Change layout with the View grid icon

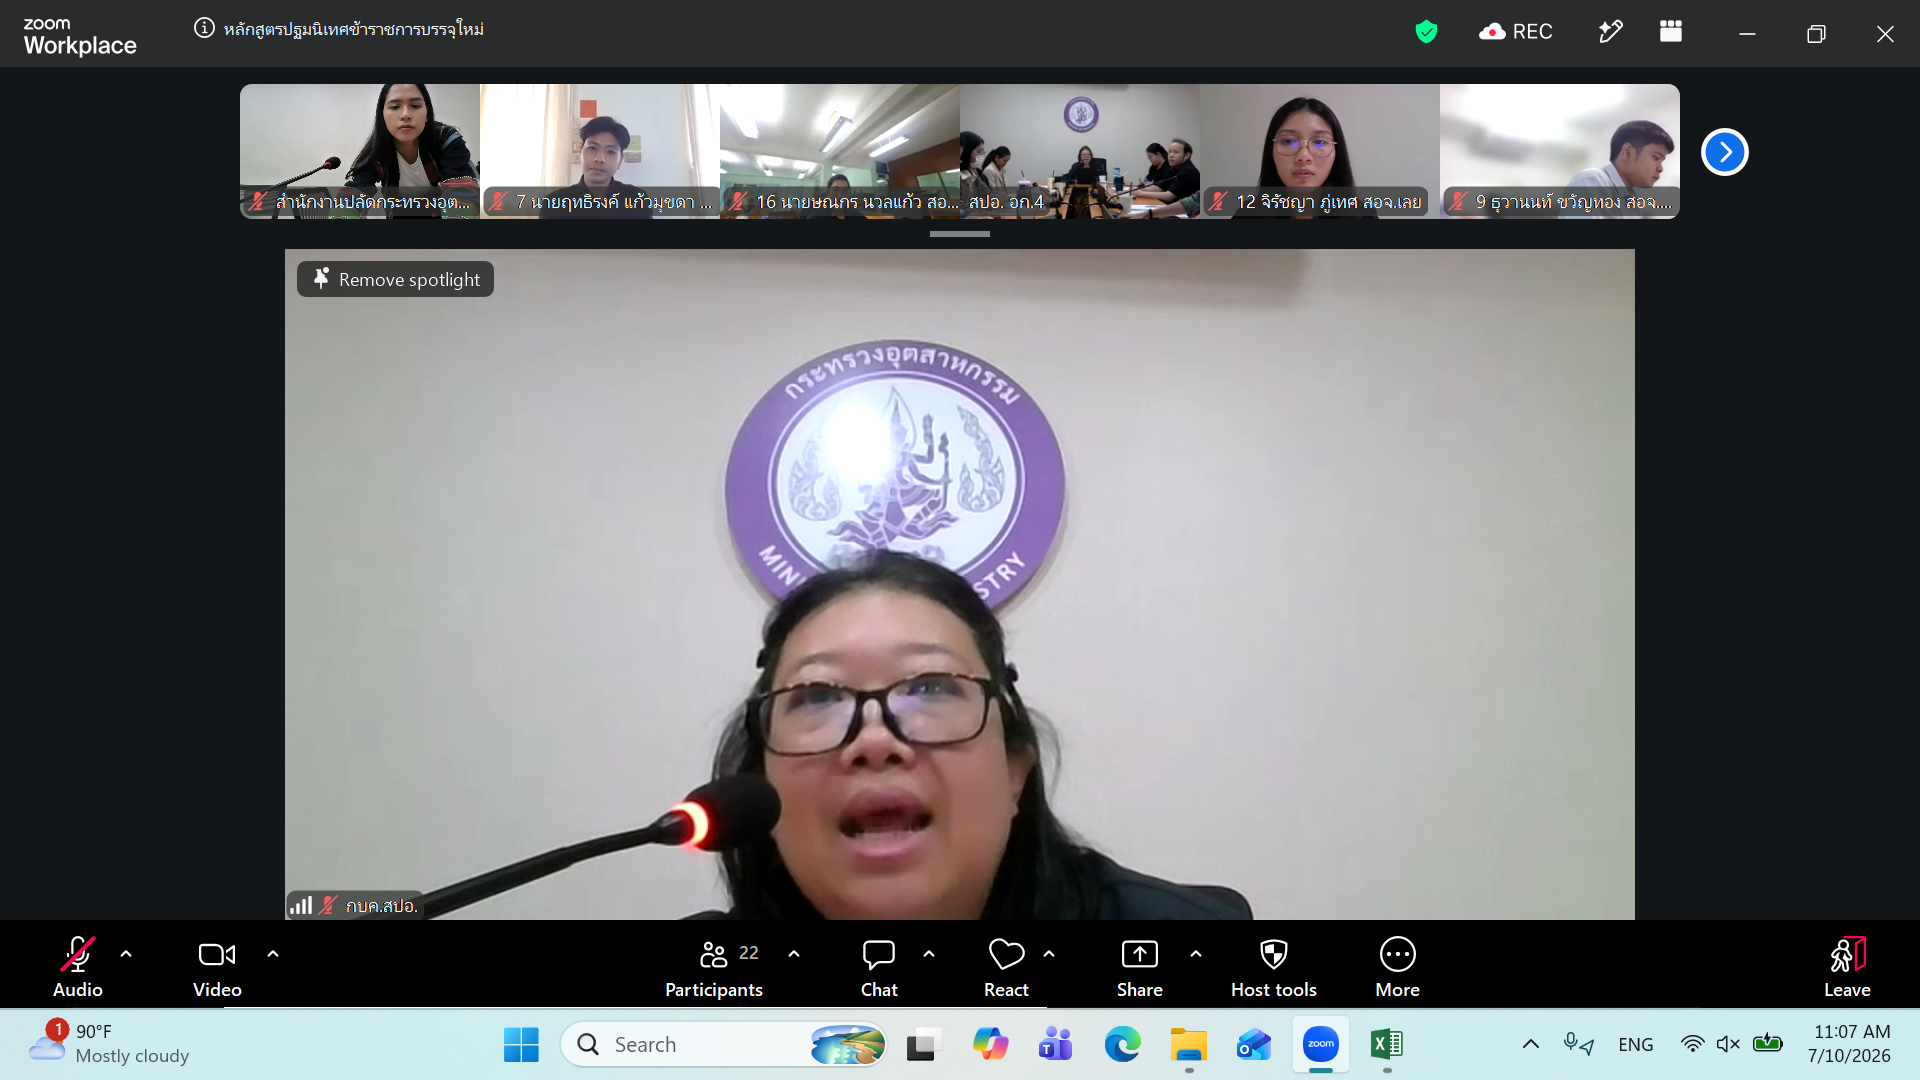(x=1671, y=32)
